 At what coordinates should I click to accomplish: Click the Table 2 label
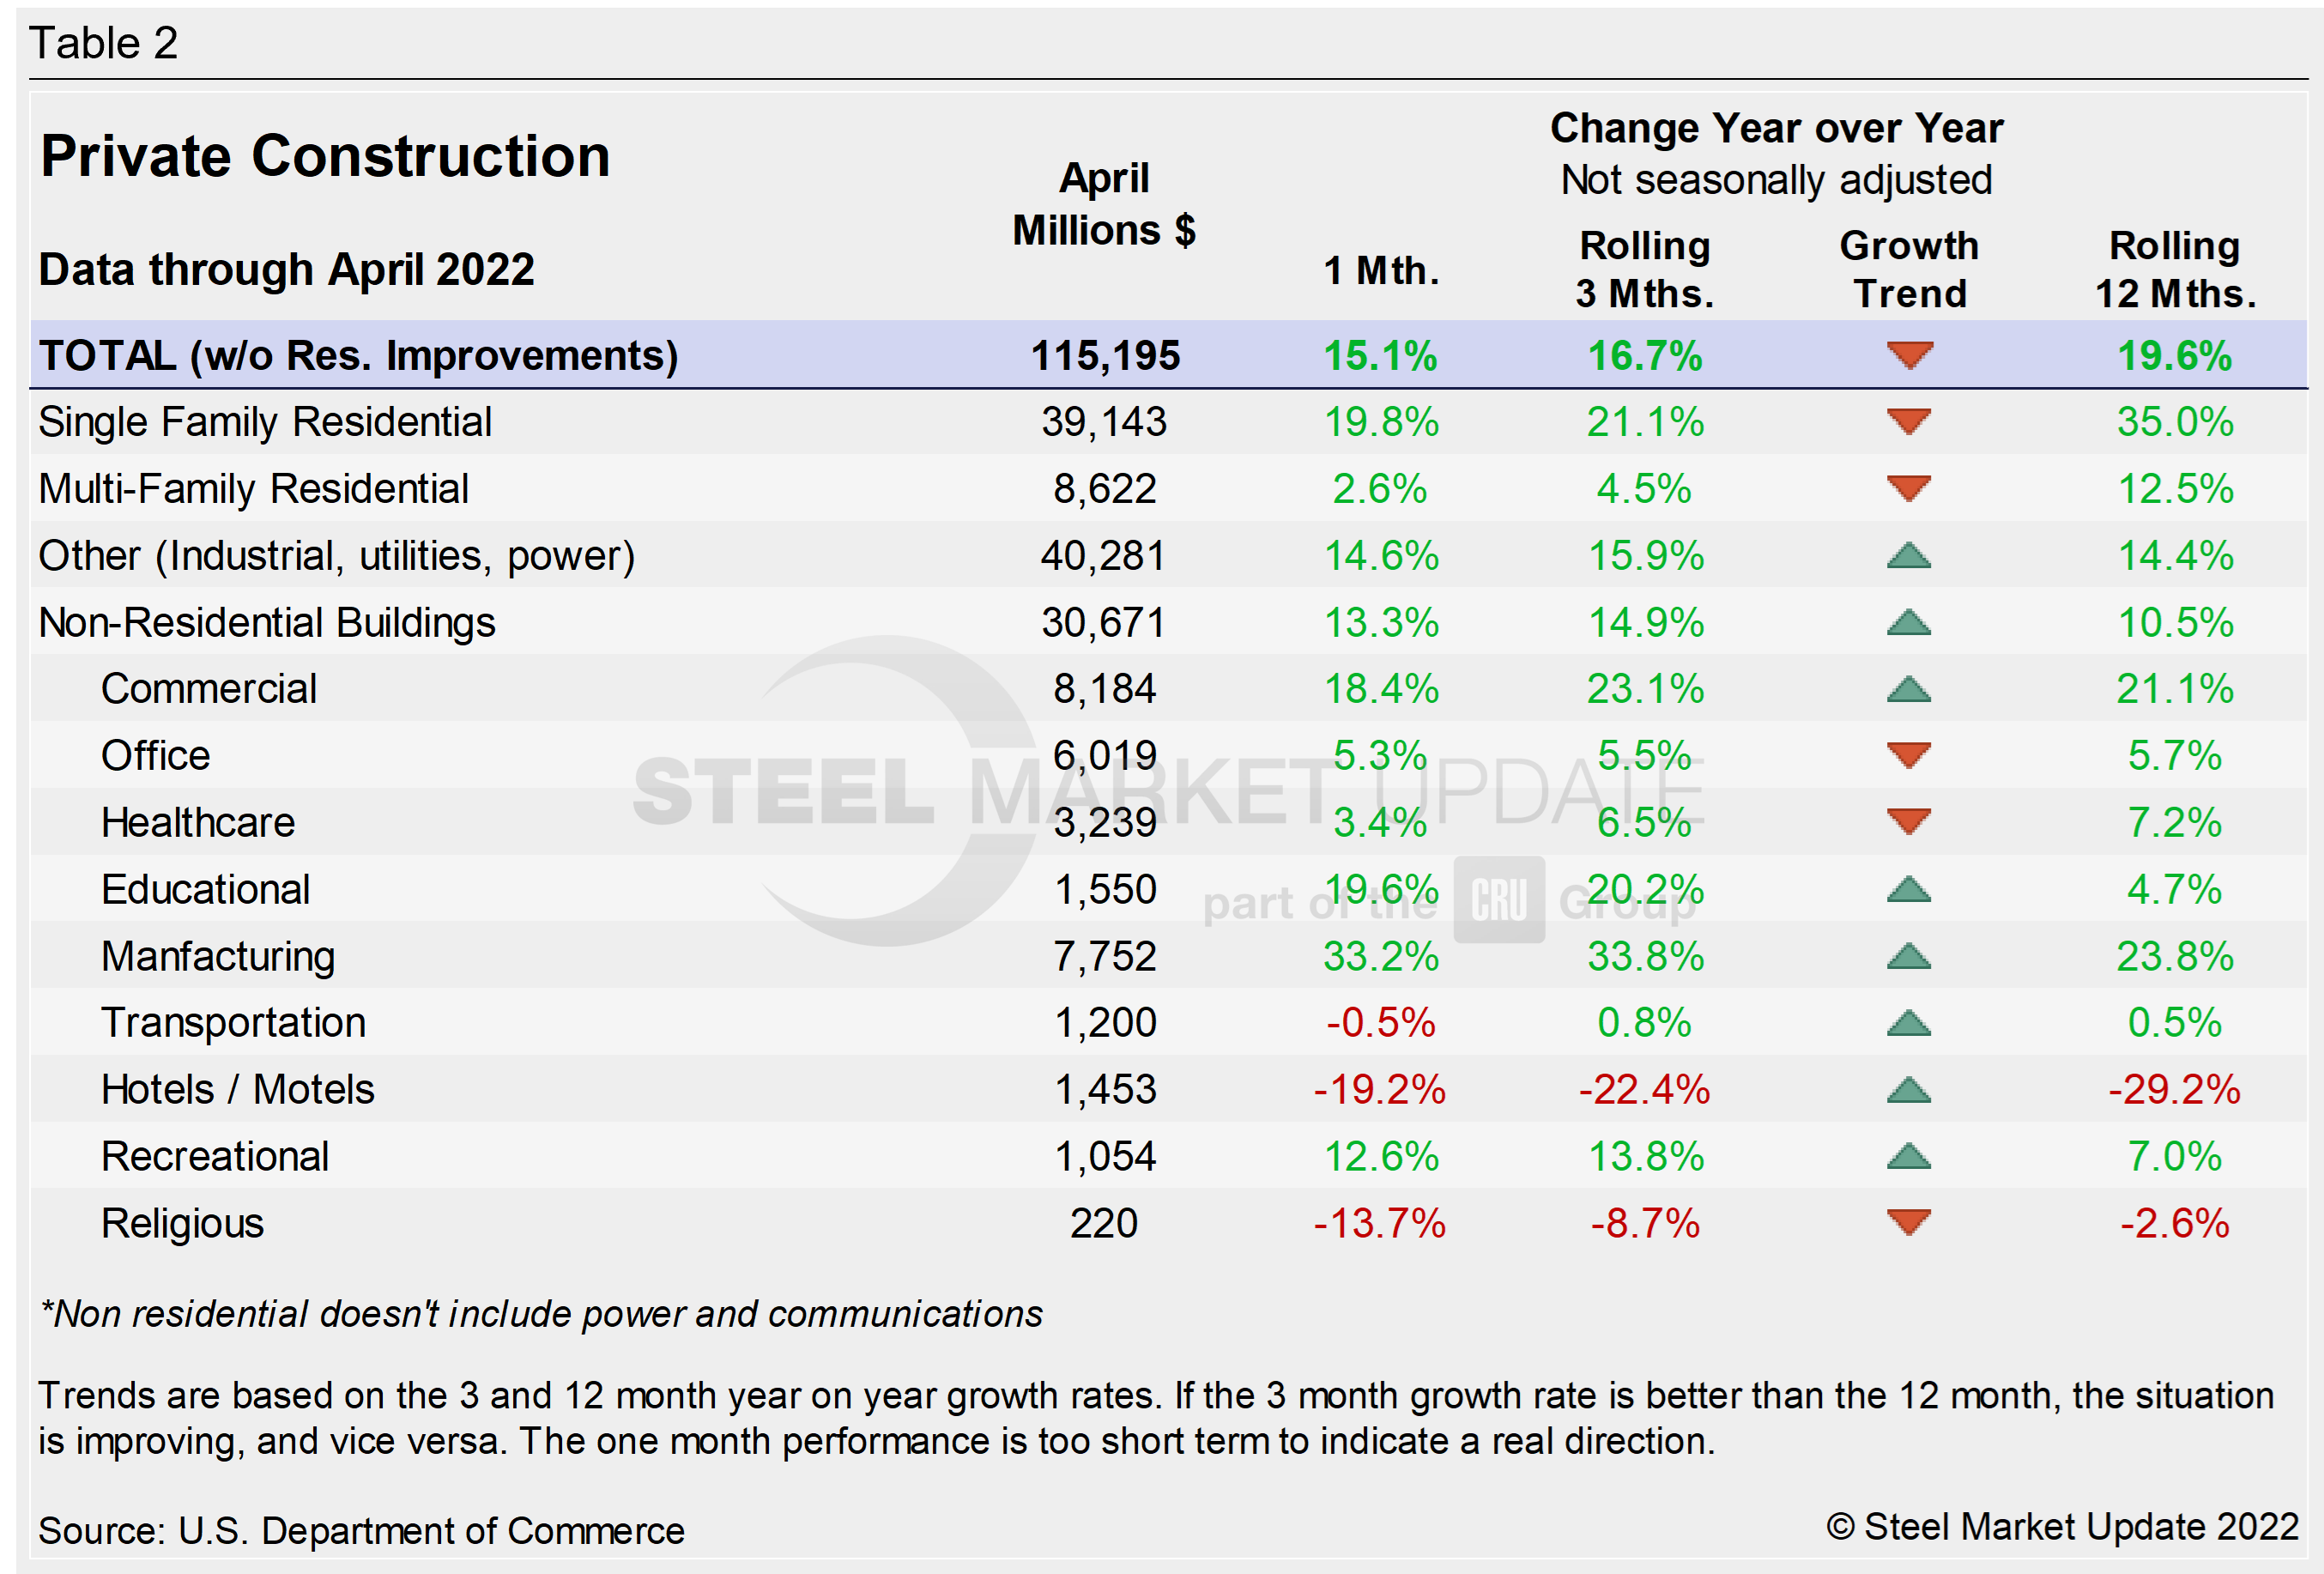point(104,43)
